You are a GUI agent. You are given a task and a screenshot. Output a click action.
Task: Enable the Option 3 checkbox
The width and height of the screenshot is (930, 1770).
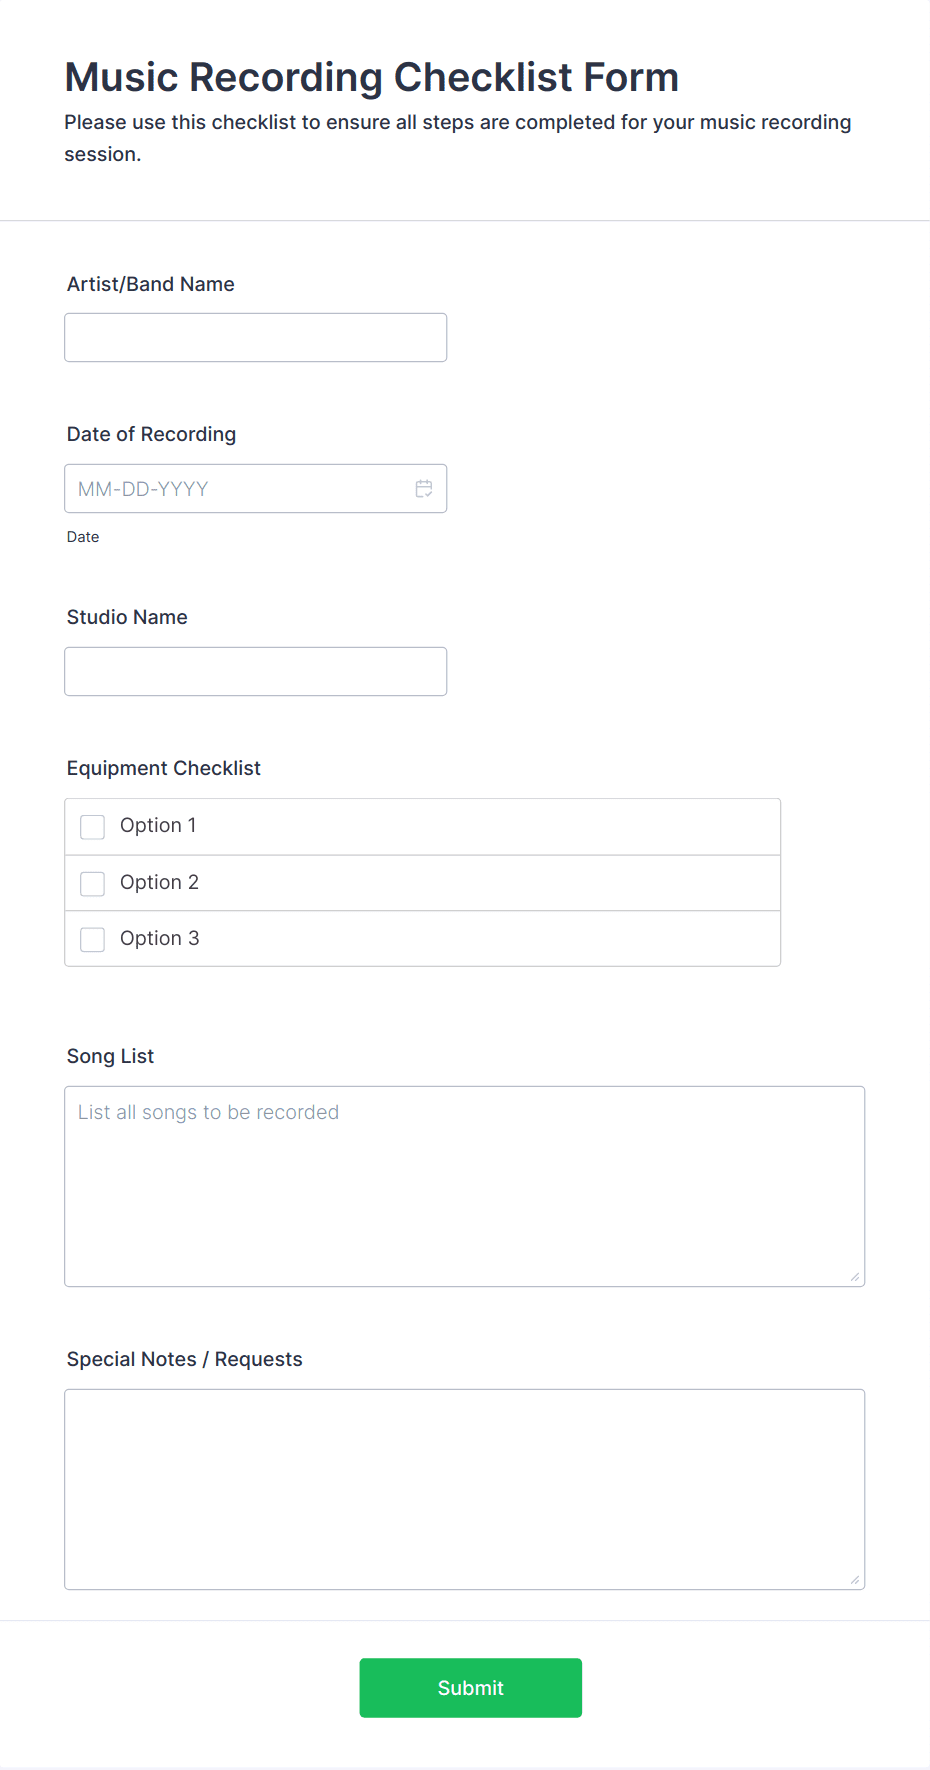tap(92, 940)
